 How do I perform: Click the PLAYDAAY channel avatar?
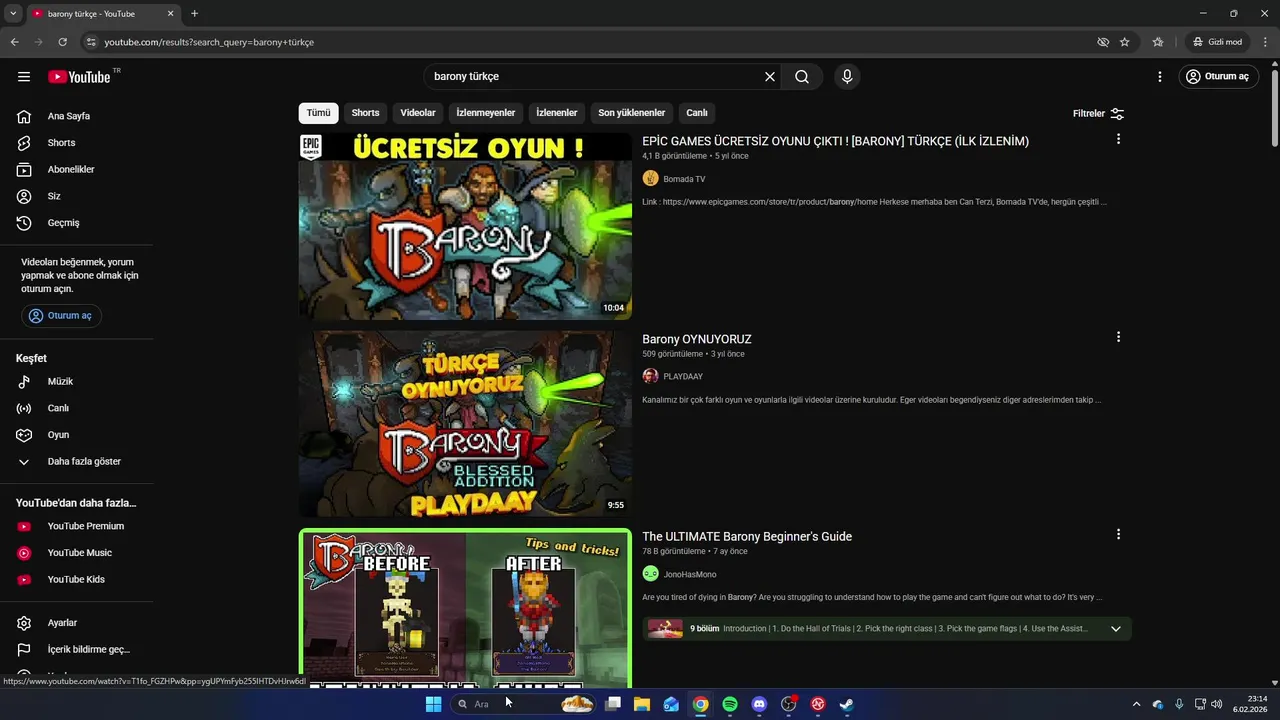click(650, 376)
